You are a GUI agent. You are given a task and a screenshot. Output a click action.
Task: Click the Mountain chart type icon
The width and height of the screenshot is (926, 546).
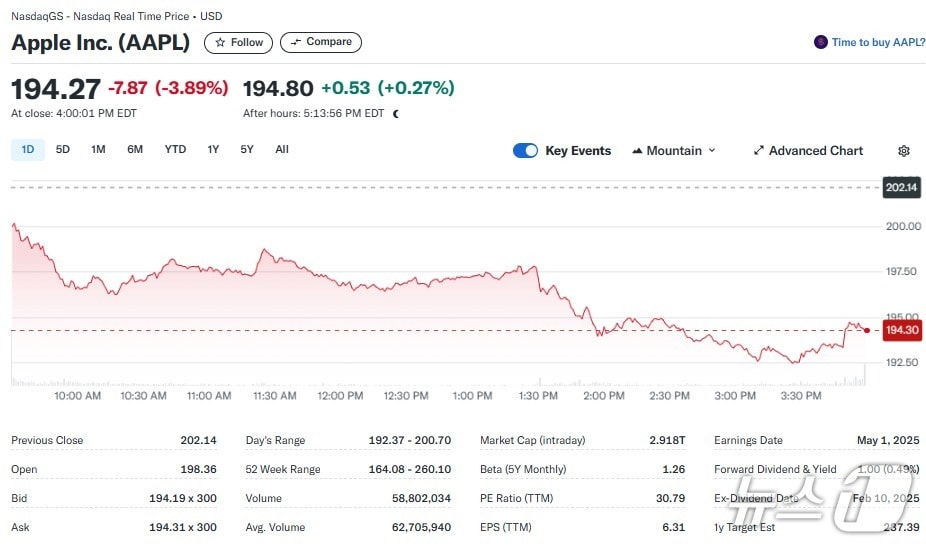(637, 151)
